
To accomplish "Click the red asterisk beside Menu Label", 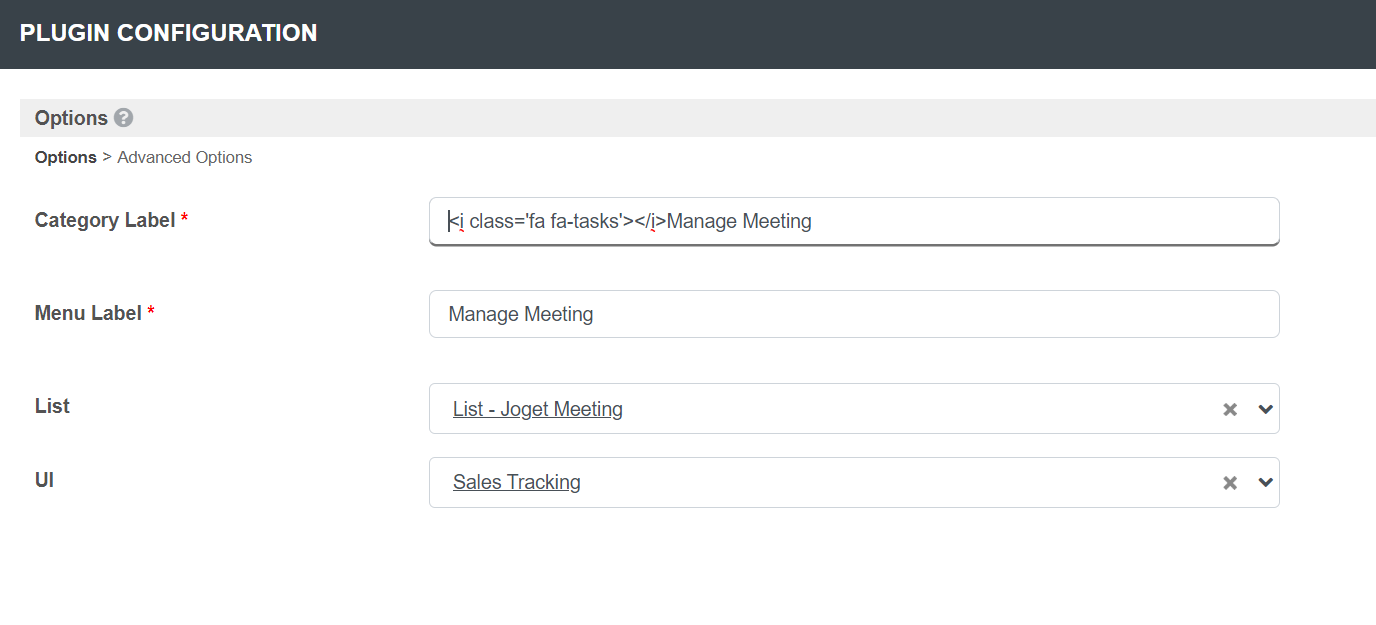I will pos(151,313).
